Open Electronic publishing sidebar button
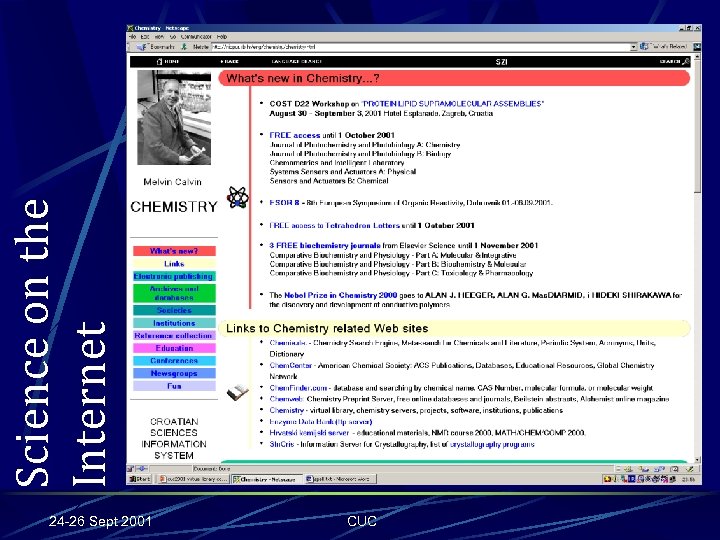 tap(174, 276)
